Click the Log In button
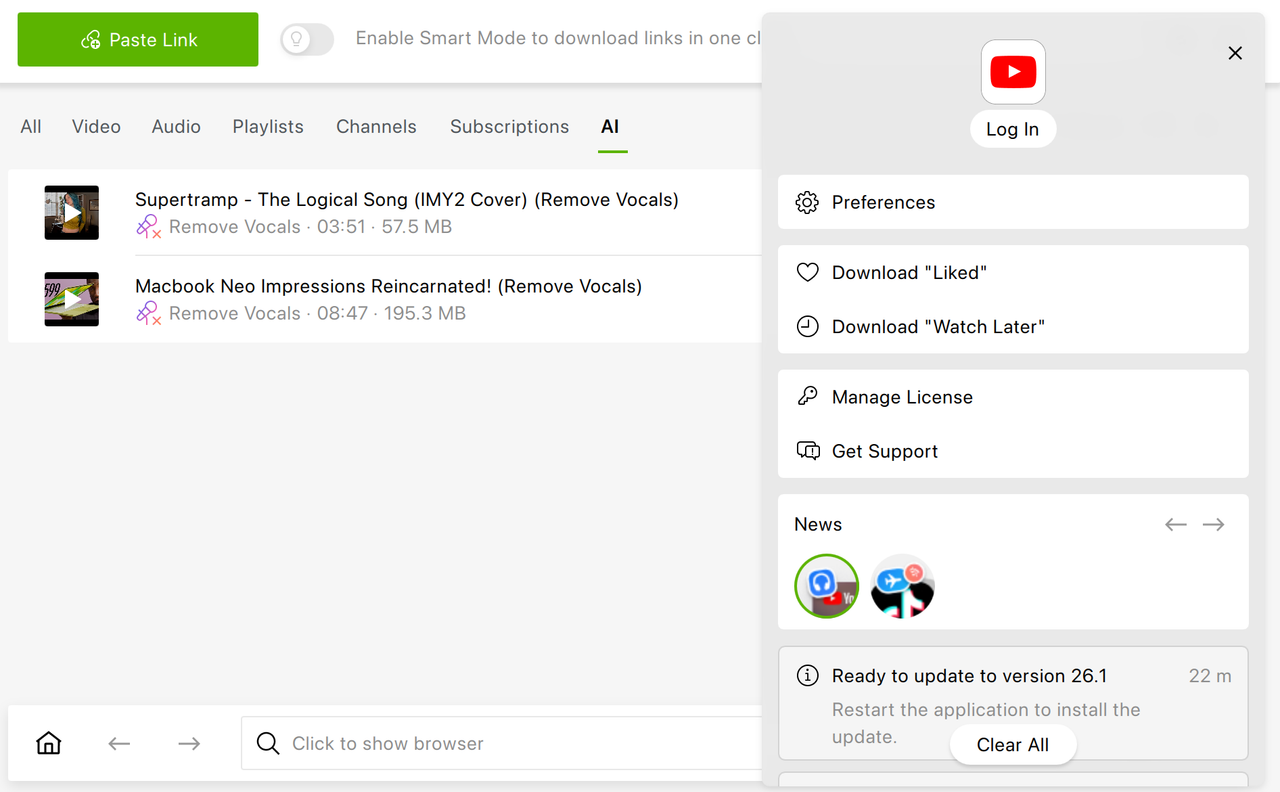The height and width of the screenshot is (792, 1280). click(1013, 129)
